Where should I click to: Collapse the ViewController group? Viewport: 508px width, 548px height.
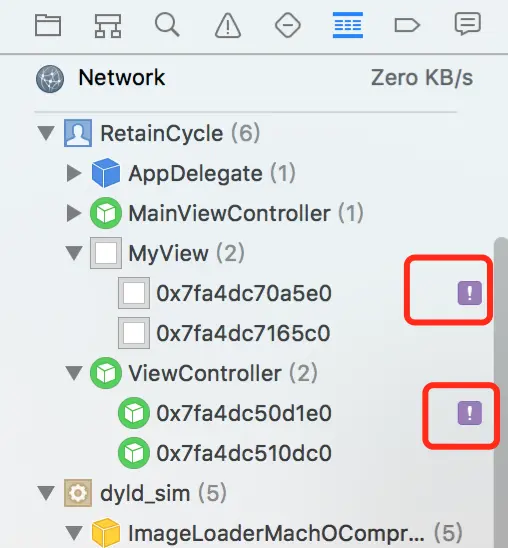[74, 373]
